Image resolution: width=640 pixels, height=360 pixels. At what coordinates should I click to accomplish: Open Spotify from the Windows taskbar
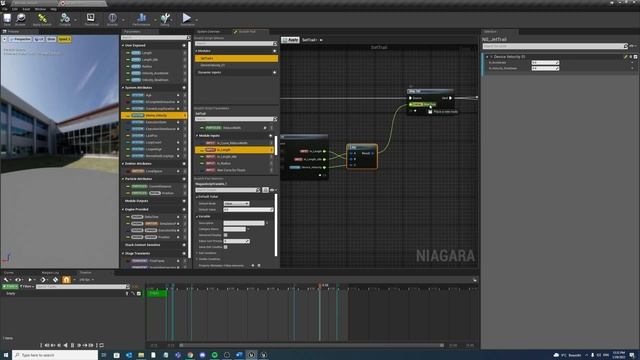click(214, 355)
